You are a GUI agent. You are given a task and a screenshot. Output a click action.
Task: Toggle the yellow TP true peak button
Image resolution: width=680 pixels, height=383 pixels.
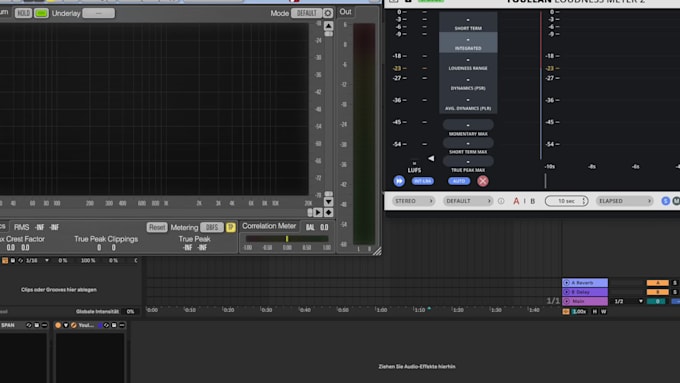pyautogui.click(x=230, y=227)
